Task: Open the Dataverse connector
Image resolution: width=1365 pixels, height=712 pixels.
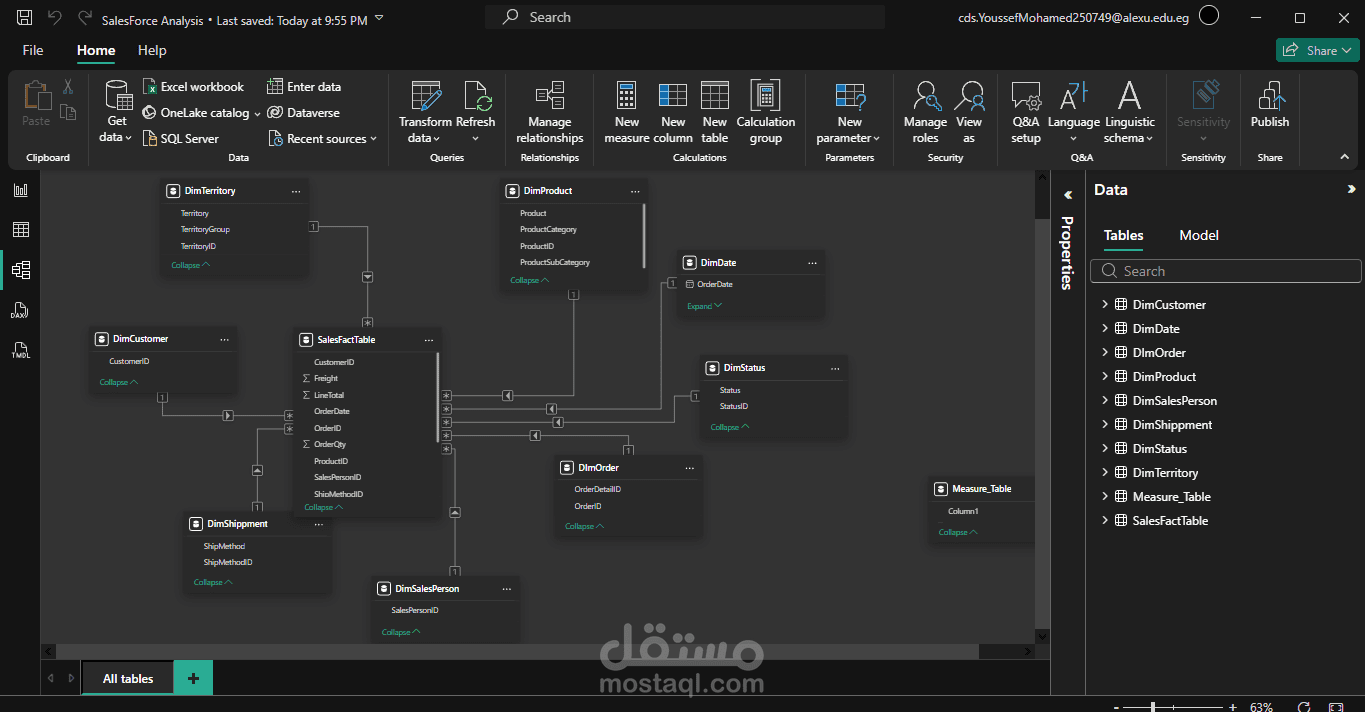Action: point(304,113)
